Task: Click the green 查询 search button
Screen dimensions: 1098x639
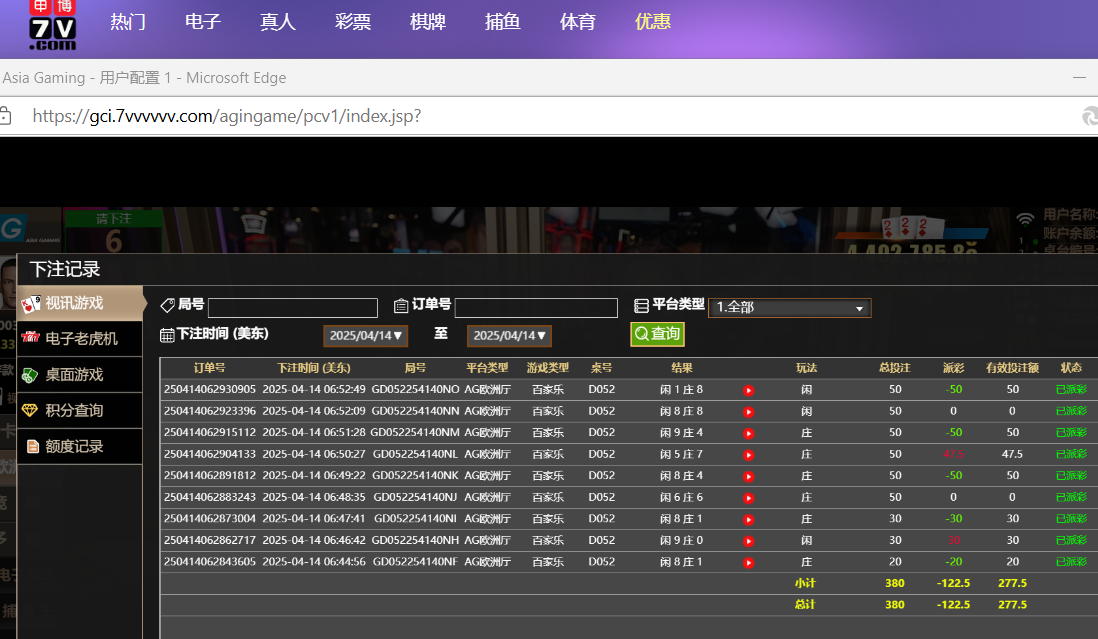Action: point(657,334)
